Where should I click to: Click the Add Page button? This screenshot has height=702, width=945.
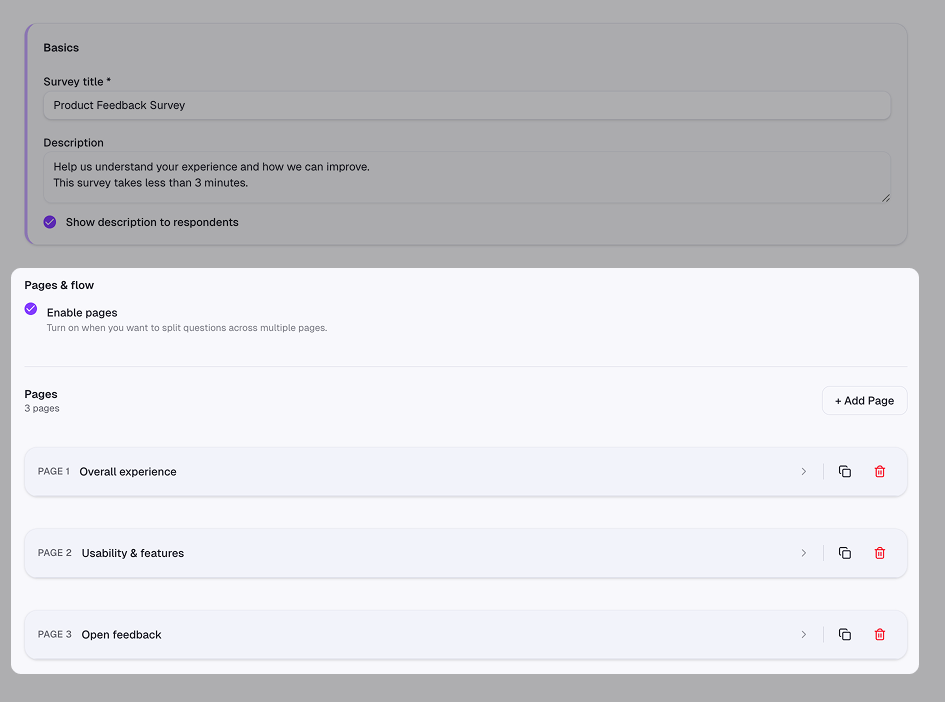click(x=864, y=400)
